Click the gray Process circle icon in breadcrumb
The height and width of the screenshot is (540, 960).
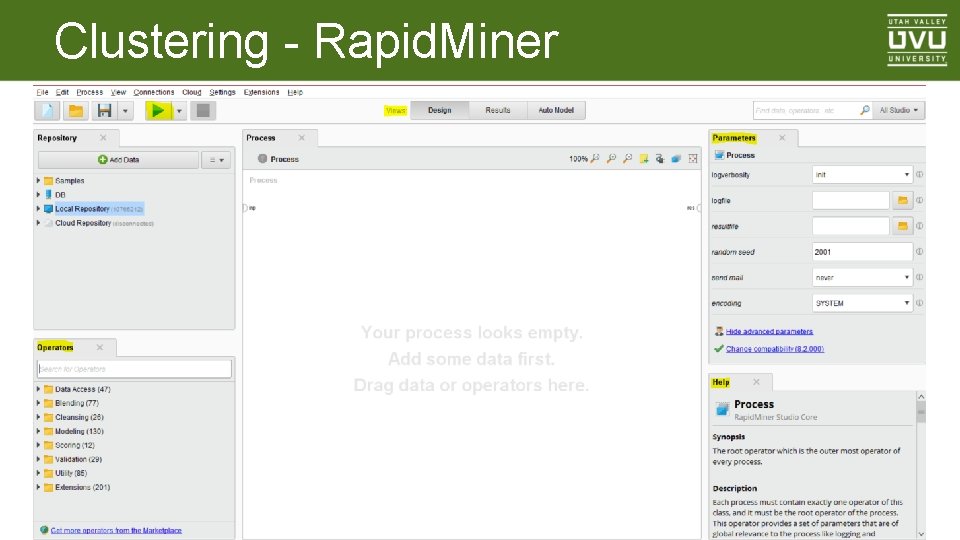click(263, 159)
